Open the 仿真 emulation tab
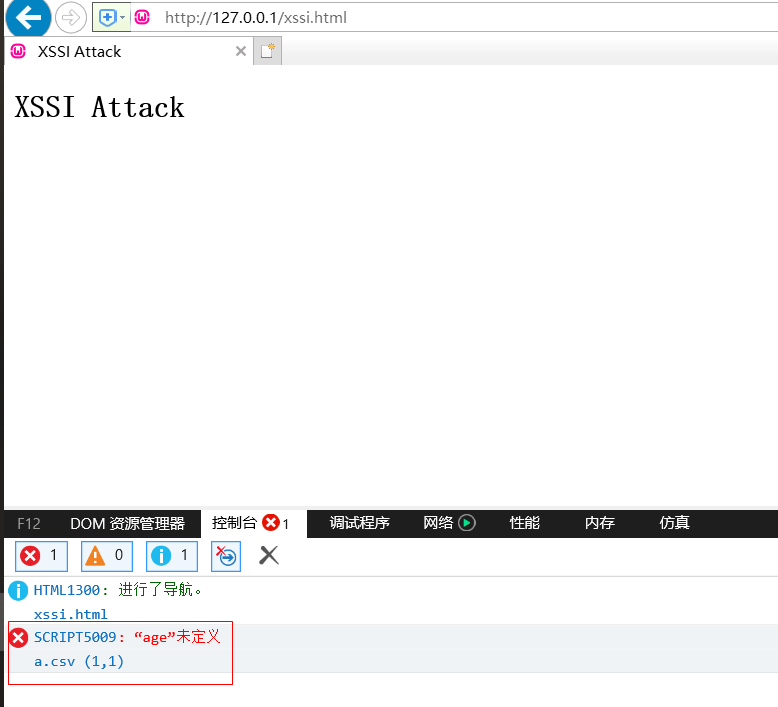Viewport: 778px width, 707px height. tap(674, 523)
